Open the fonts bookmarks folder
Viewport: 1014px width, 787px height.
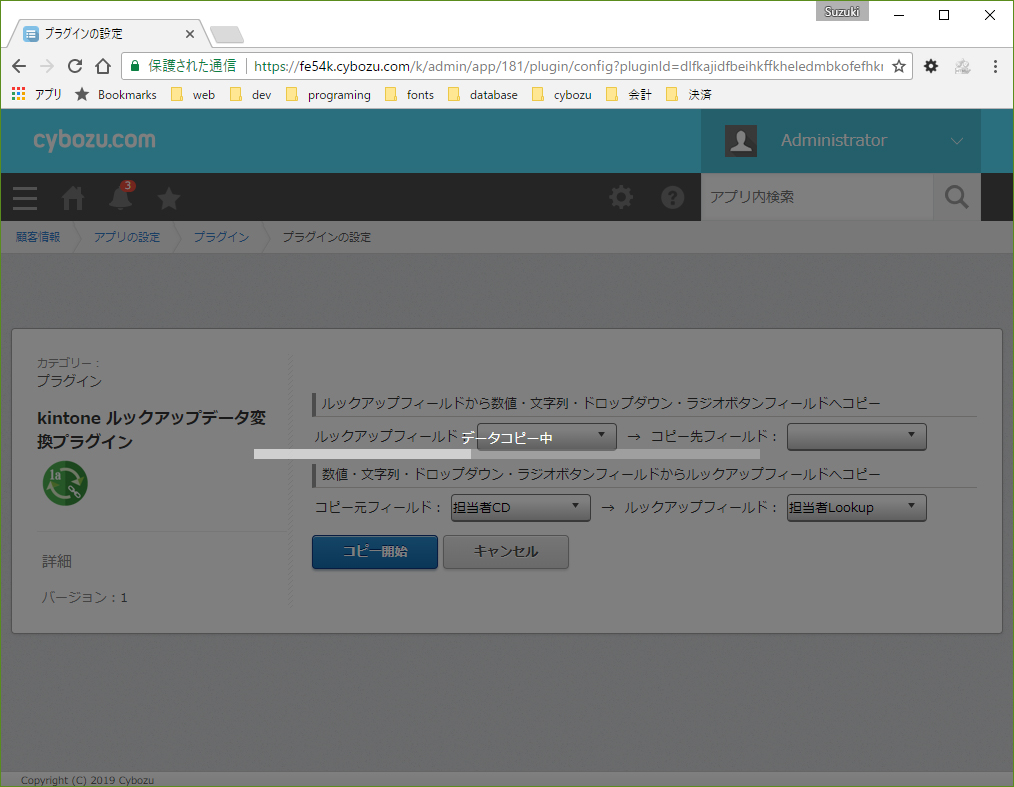(x=409, y=94)
